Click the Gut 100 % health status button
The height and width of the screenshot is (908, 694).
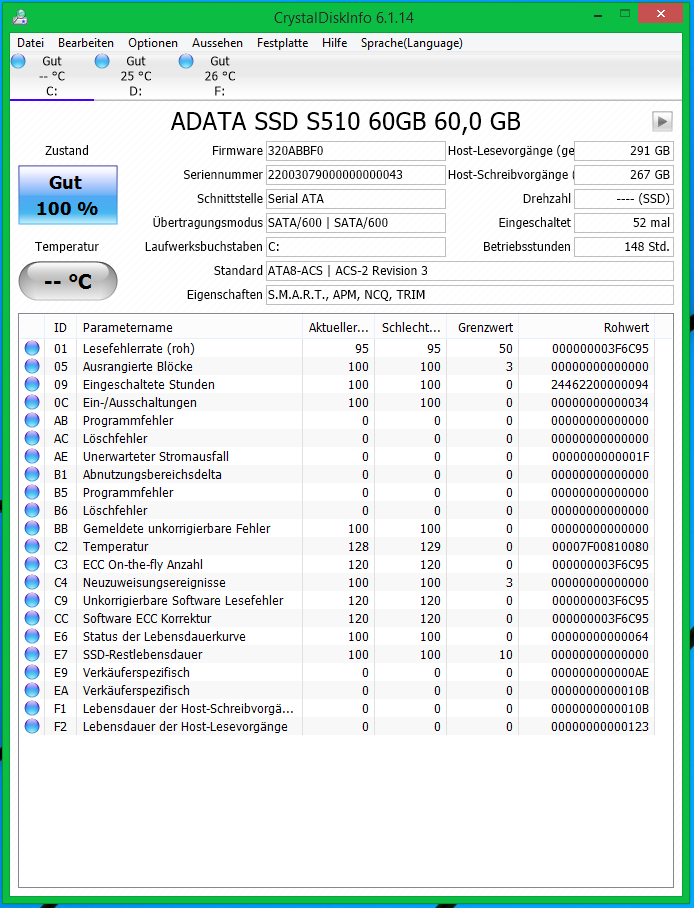[68, 195]
